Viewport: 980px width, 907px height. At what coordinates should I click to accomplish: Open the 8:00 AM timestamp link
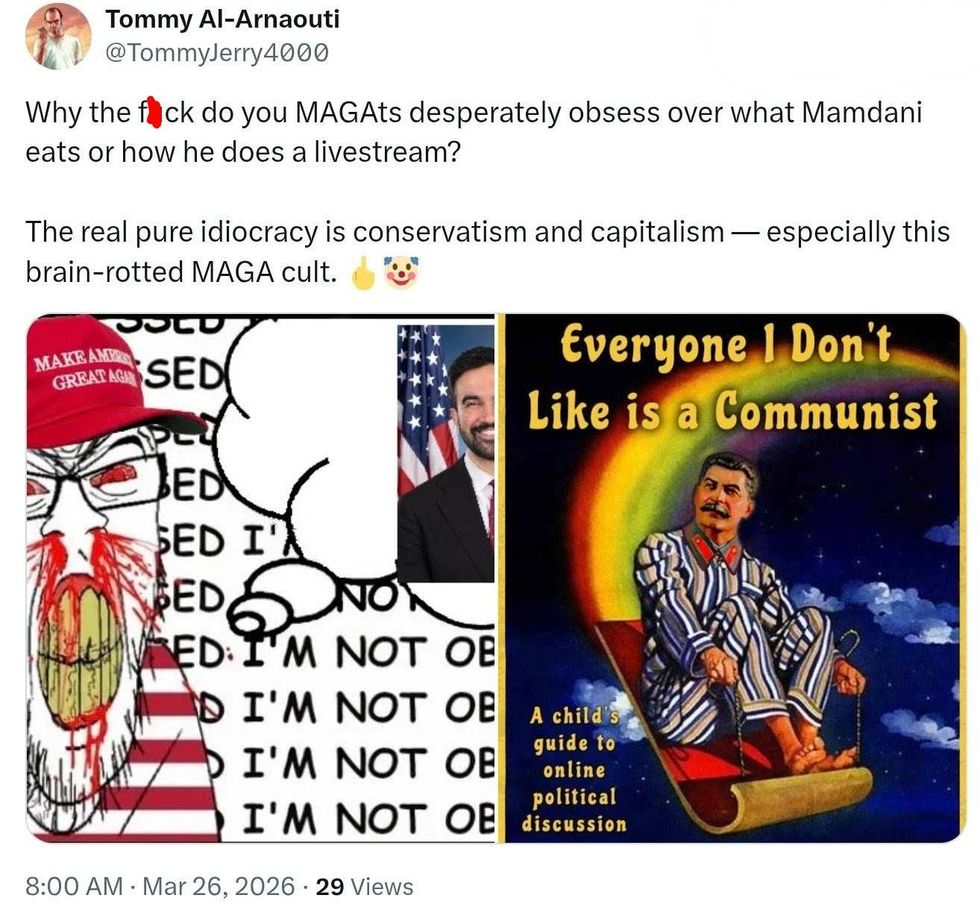tap(74, 886)
